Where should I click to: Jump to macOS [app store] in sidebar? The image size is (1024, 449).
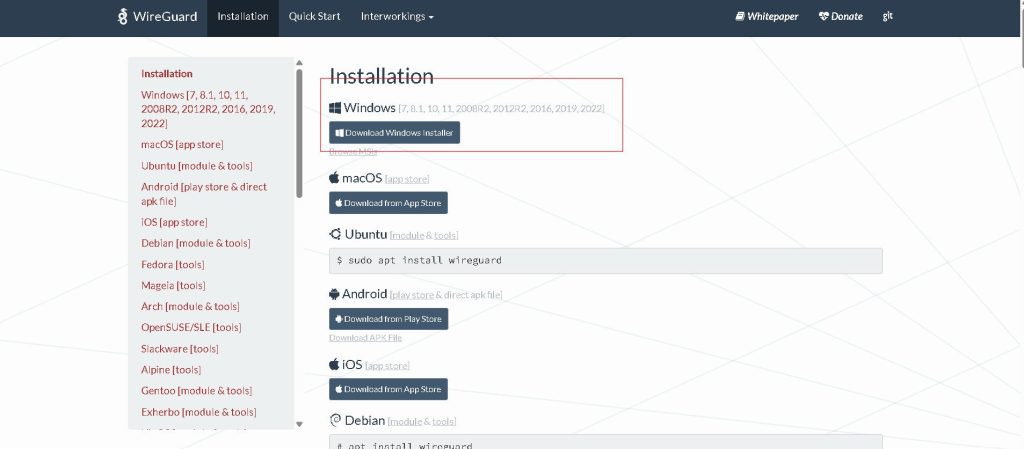tap(182, 144)
